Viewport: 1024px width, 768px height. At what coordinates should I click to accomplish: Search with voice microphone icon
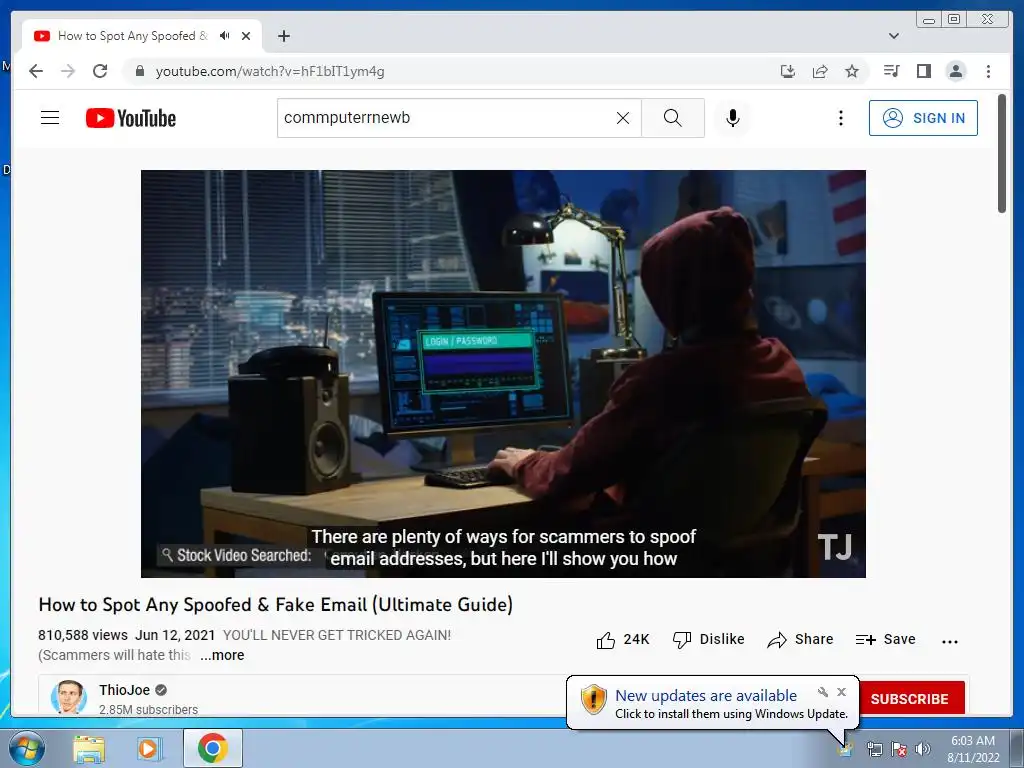(x=733, y=118)
